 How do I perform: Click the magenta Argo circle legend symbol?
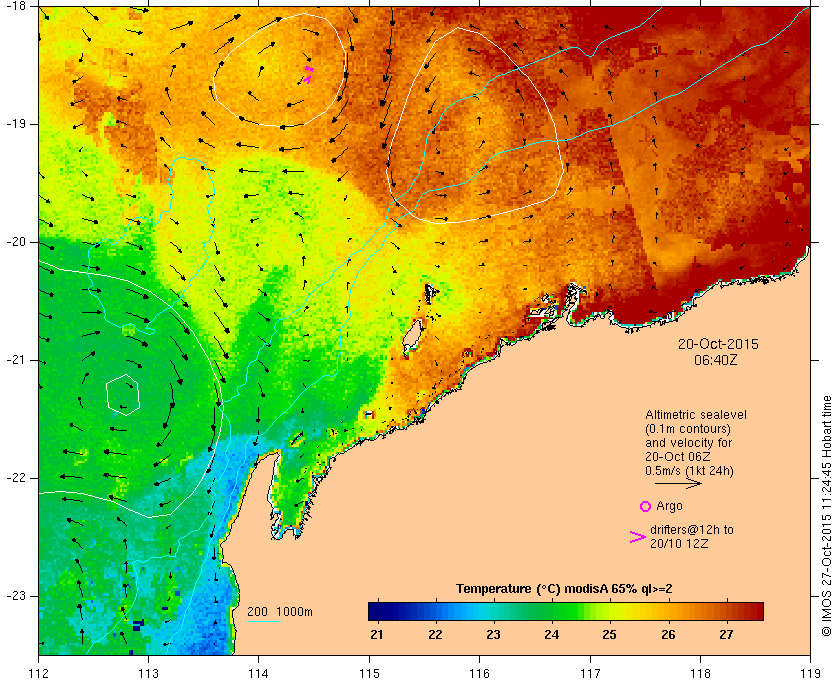(x=645, y=506)
